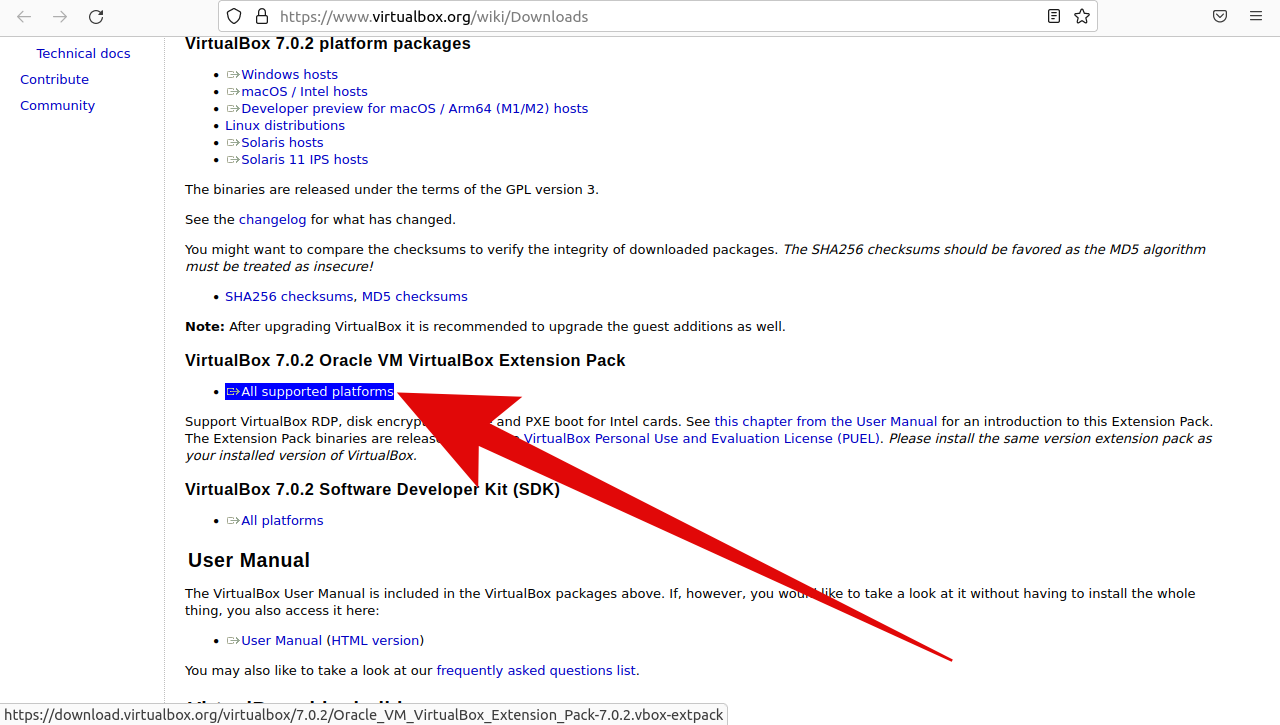Click the User Manual section heading
This screenshot has height=725, width=1280.
click(249, 560)
